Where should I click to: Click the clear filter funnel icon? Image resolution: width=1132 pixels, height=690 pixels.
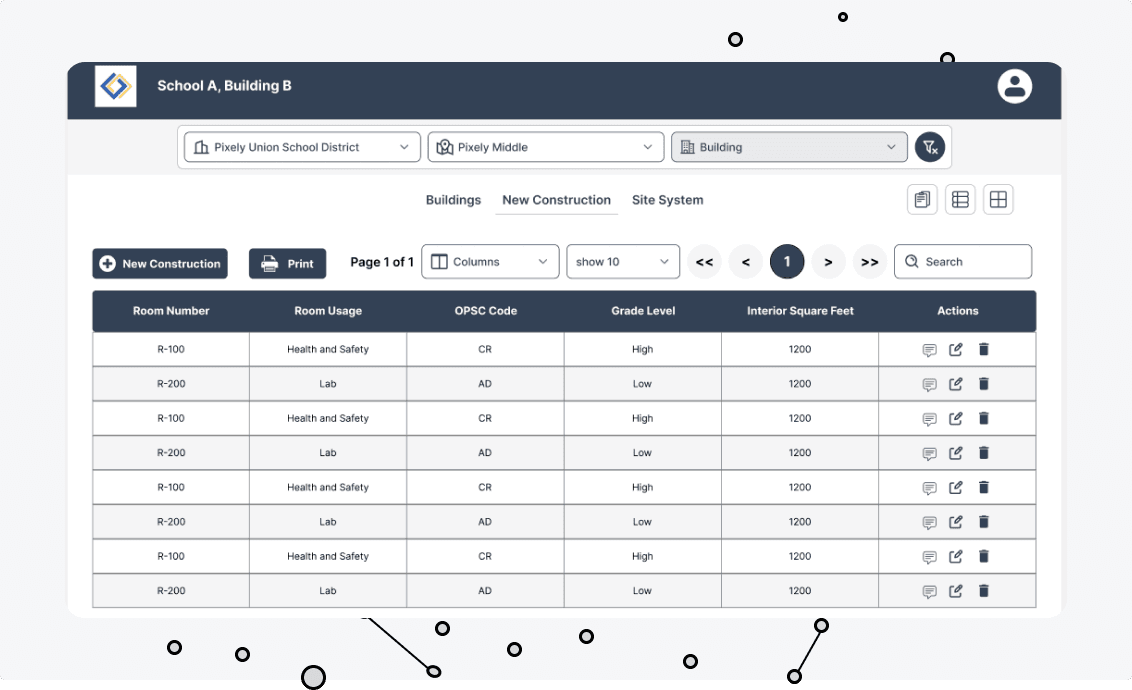coord(929,147)
